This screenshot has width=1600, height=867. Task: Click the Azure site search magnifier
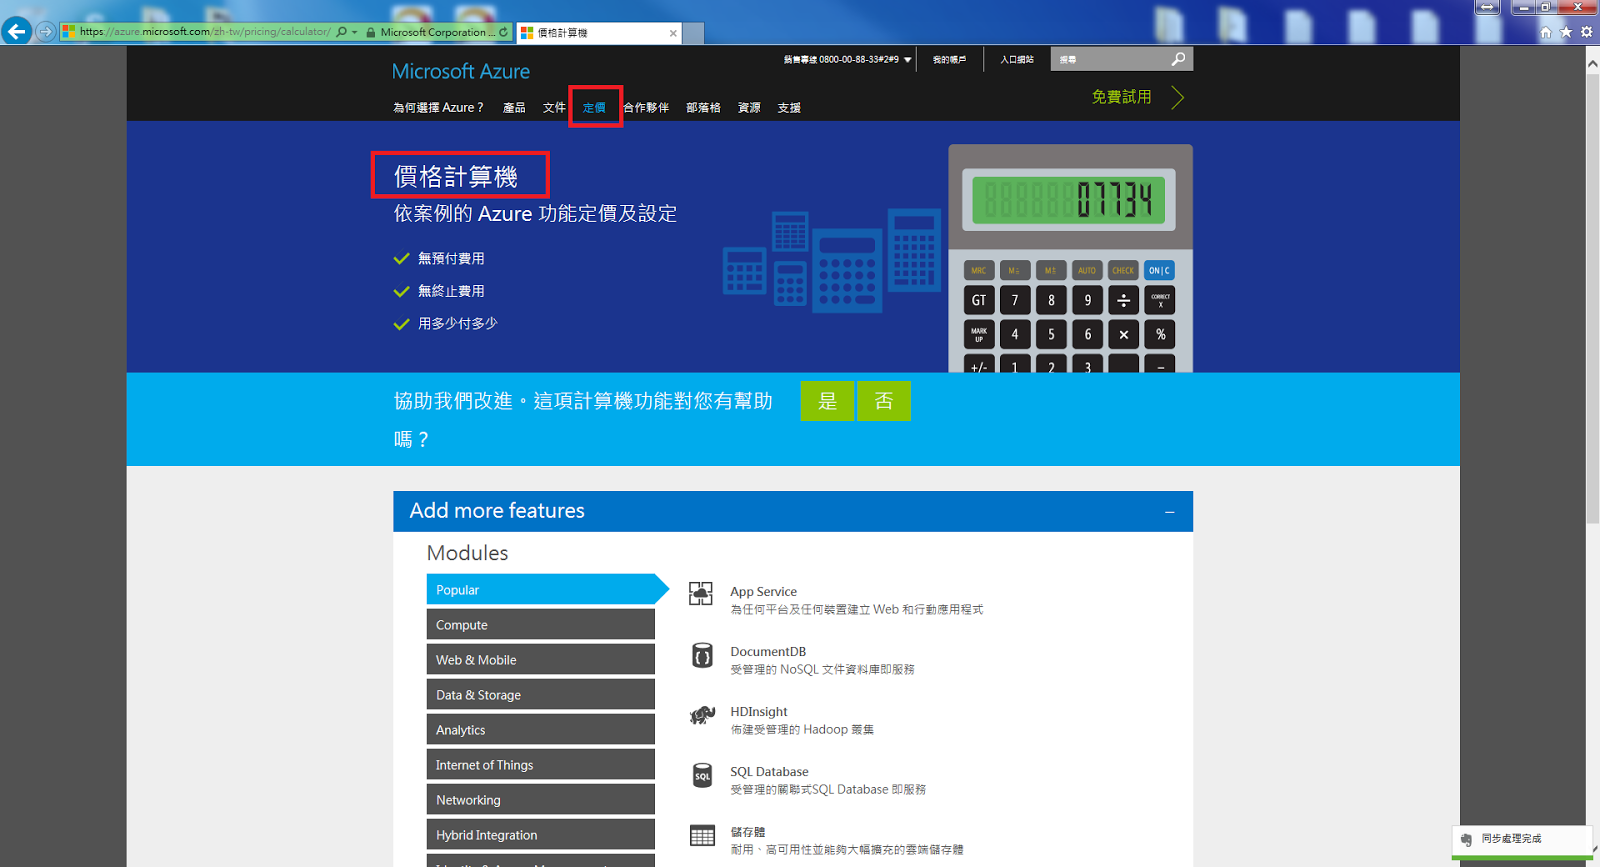coord(1178,59)
